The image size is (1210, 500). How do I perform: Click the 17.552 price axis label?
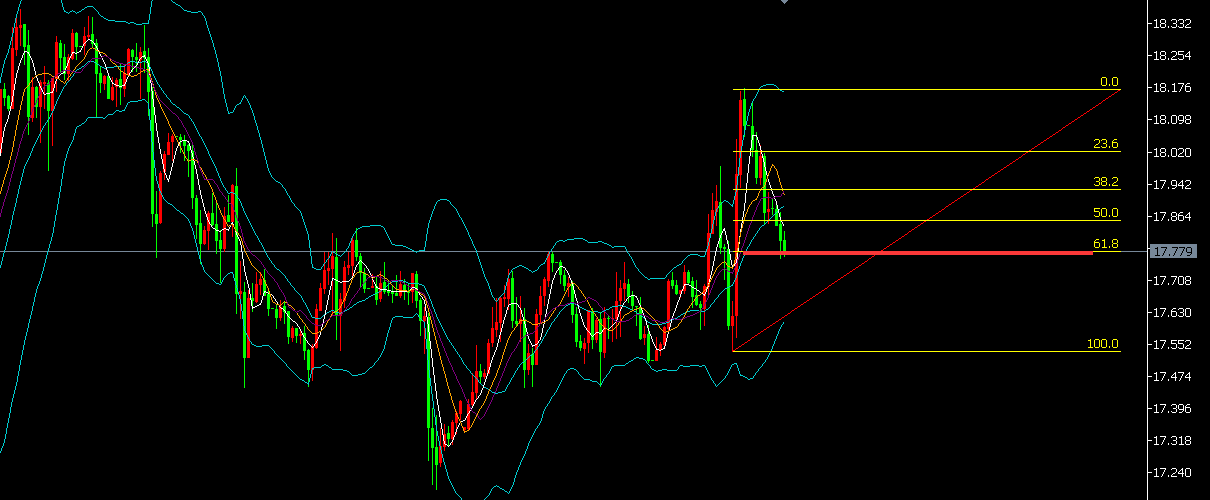point(1172,344)
